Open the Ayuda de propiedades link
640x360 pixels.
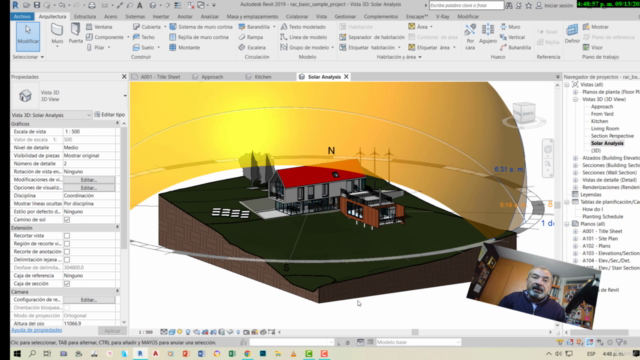tap(36, 330)
